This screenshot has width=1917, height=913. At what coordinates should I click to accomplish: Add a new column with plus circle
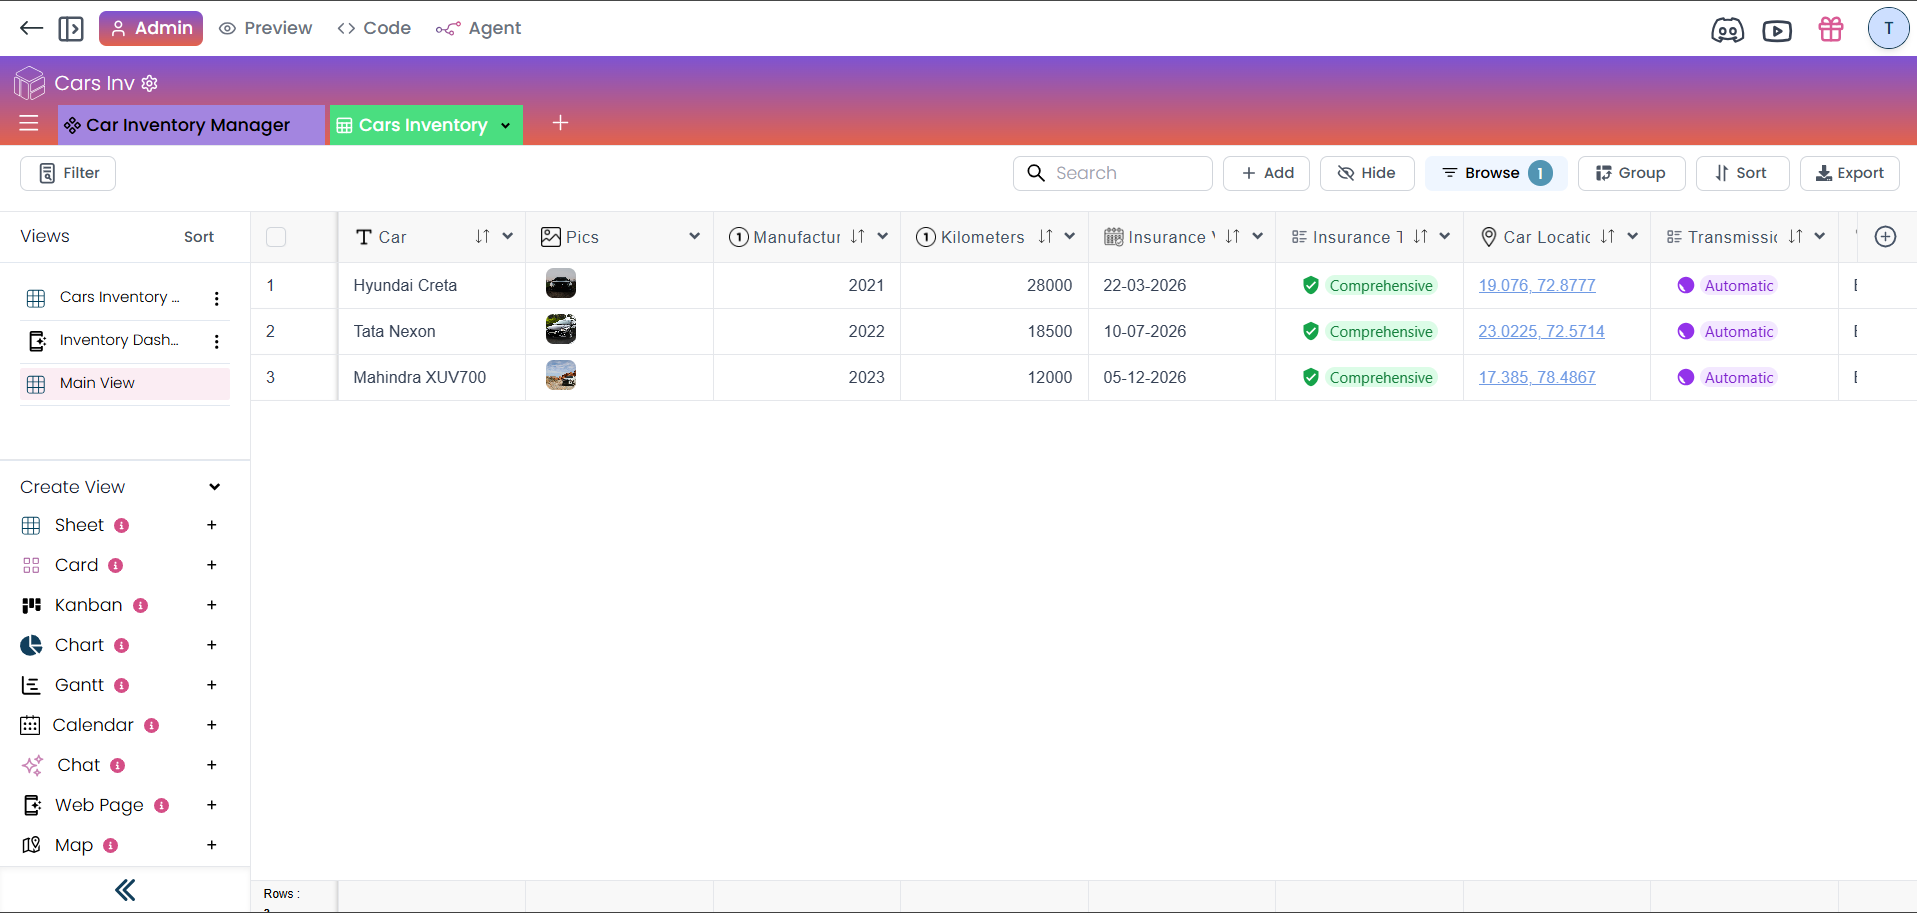tap(1885, 237)
